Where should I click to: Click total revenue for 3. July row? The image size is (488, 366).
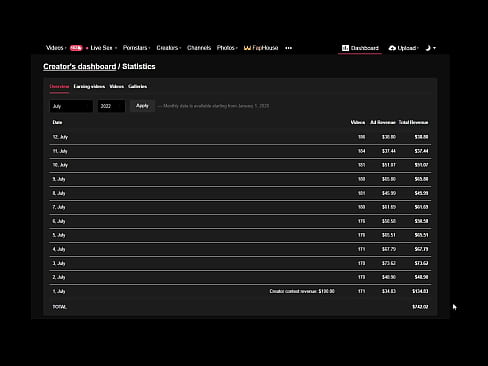pyautogui.click(x=421, y=263)
